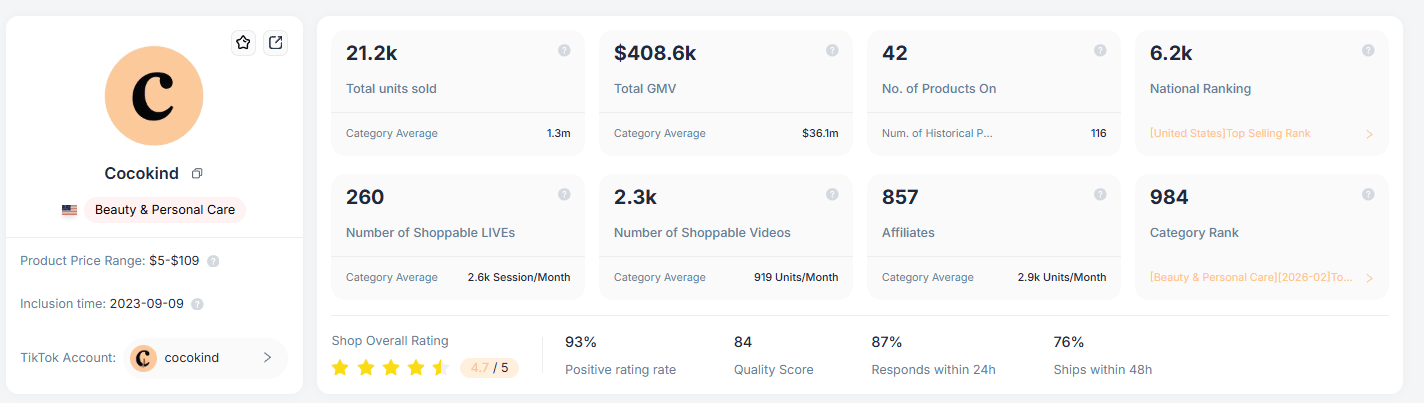The image size is (1424, 403).
Task: Click the 21.2k total units value
Action: (372, 53)
